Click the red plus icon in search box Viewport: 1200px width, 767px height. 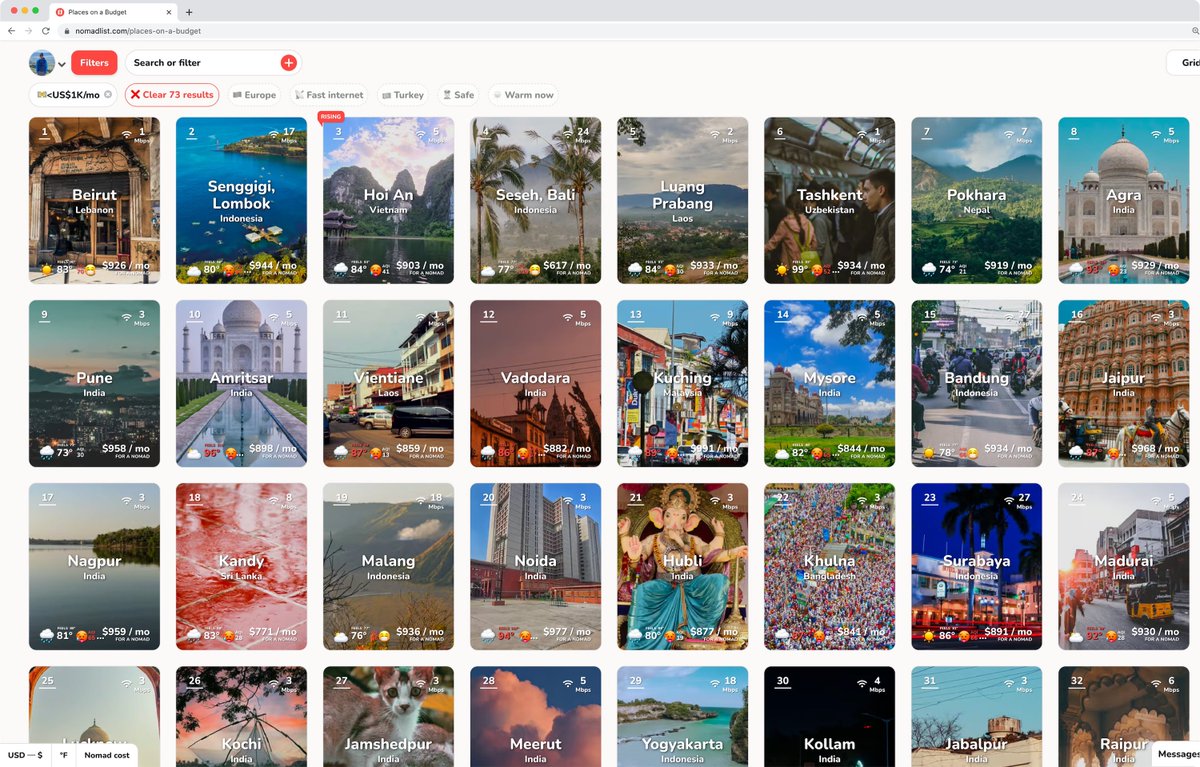click(288, 63)
